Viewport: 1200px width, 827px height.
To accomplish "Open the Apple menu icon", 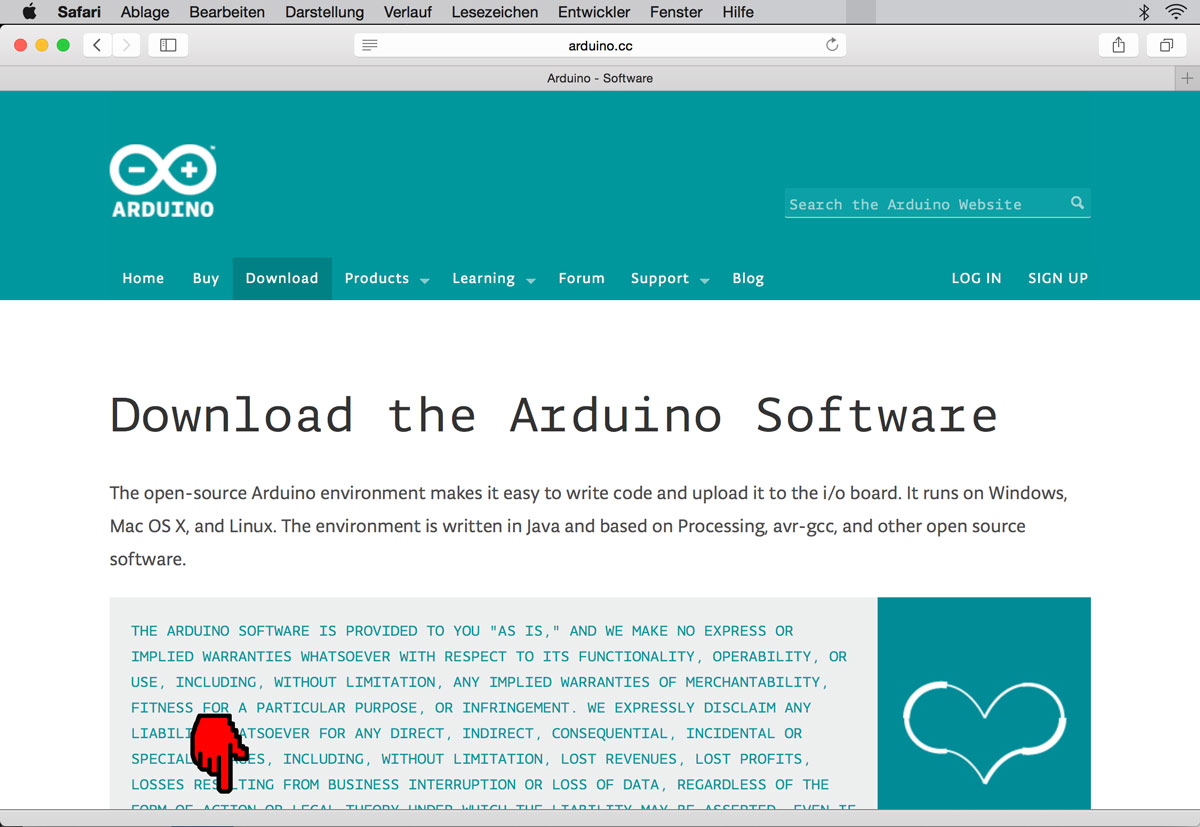I will 29,12.
